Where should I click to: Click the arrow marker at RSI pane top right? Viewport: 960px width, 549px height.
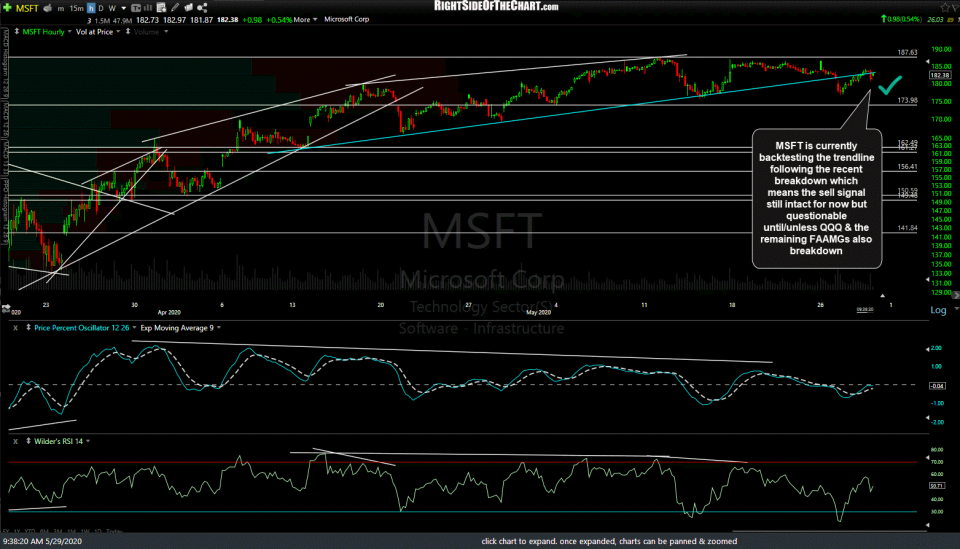click(x=927, y=459)
